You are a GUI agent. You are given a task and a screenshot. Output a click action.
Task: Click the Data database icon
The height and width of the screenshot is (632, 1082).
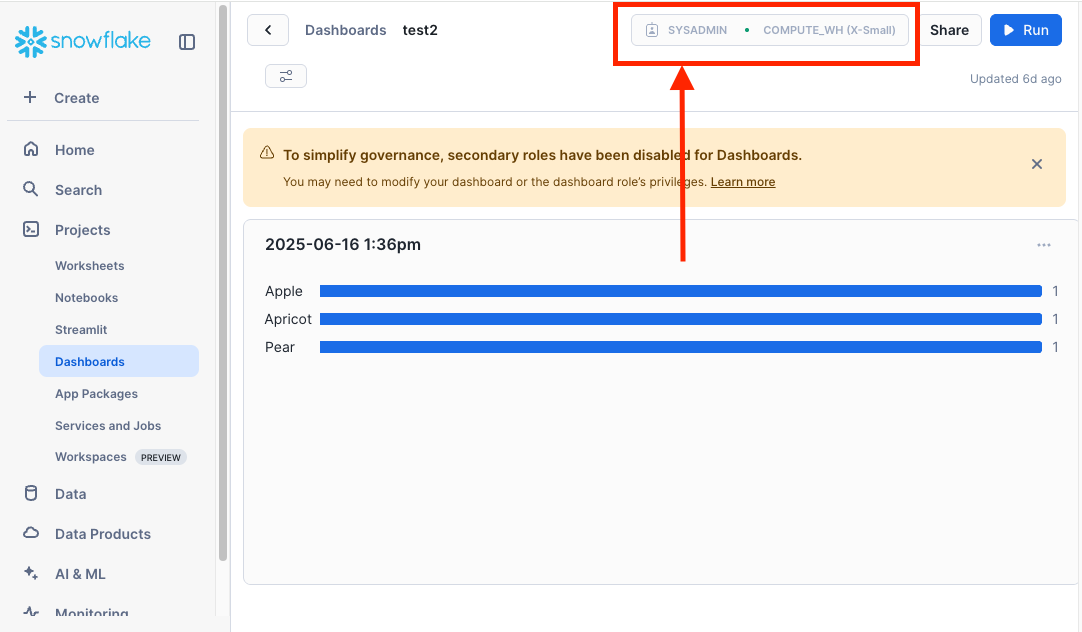click(31, 493)
